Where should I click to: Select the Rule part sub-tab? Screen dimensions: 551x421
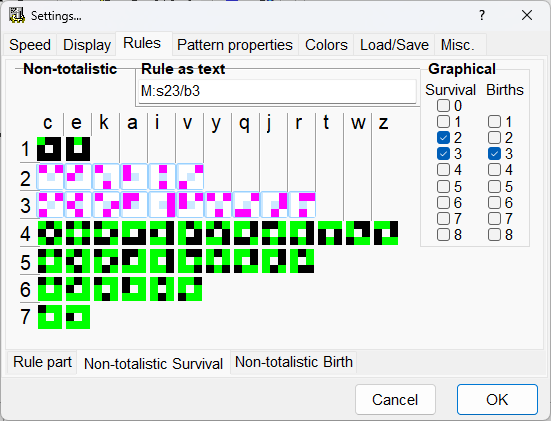[x=42, y=362]
